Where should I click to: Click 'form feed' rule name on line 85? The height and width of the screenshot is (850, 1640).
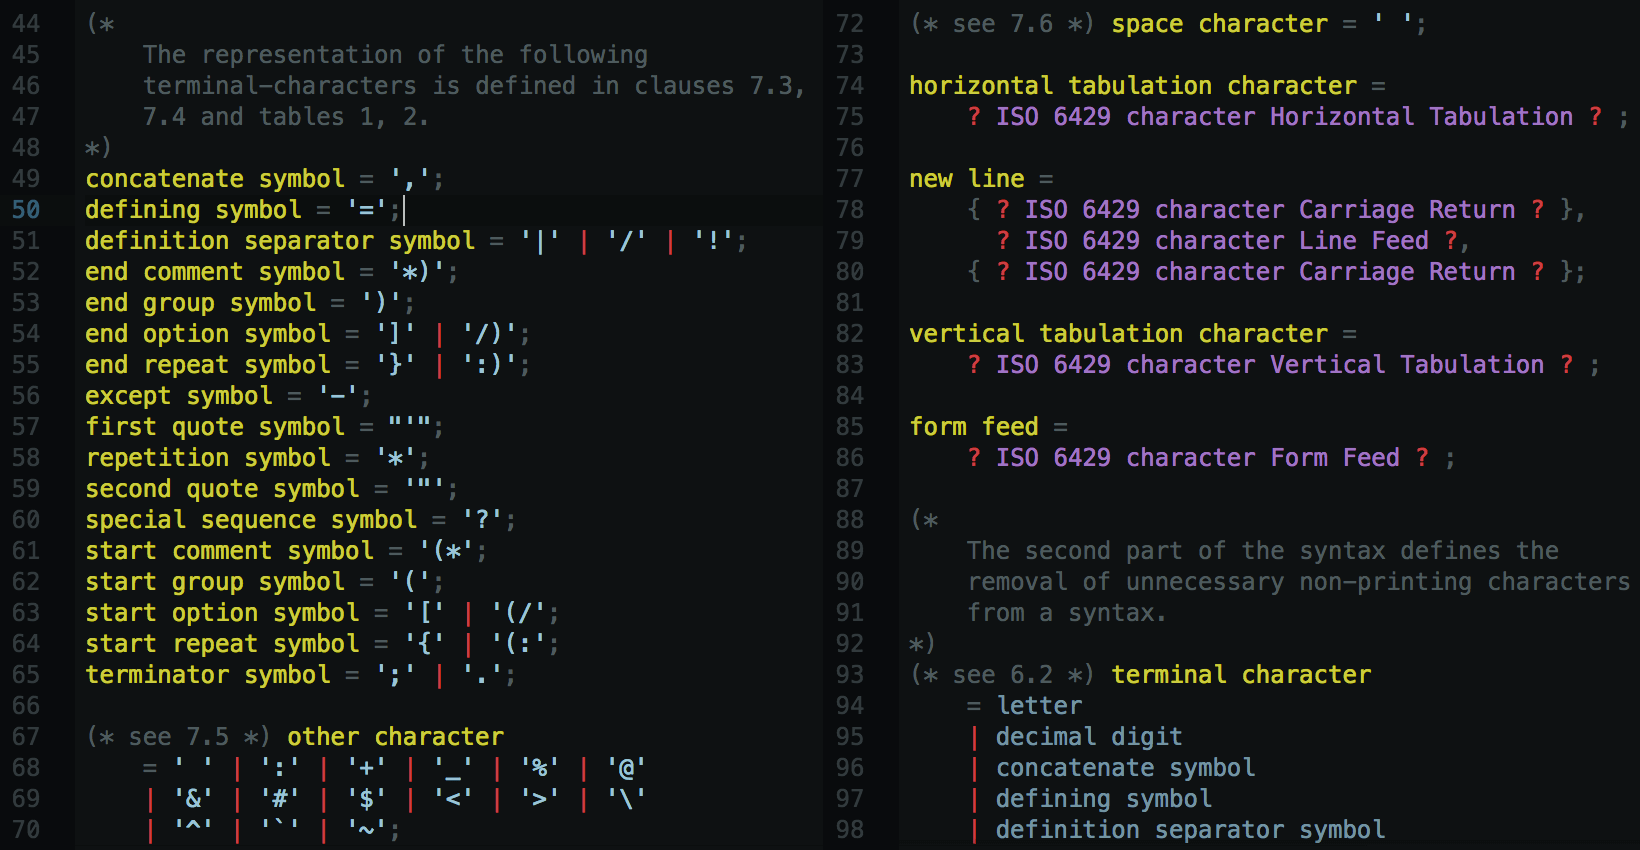point(973,426)
